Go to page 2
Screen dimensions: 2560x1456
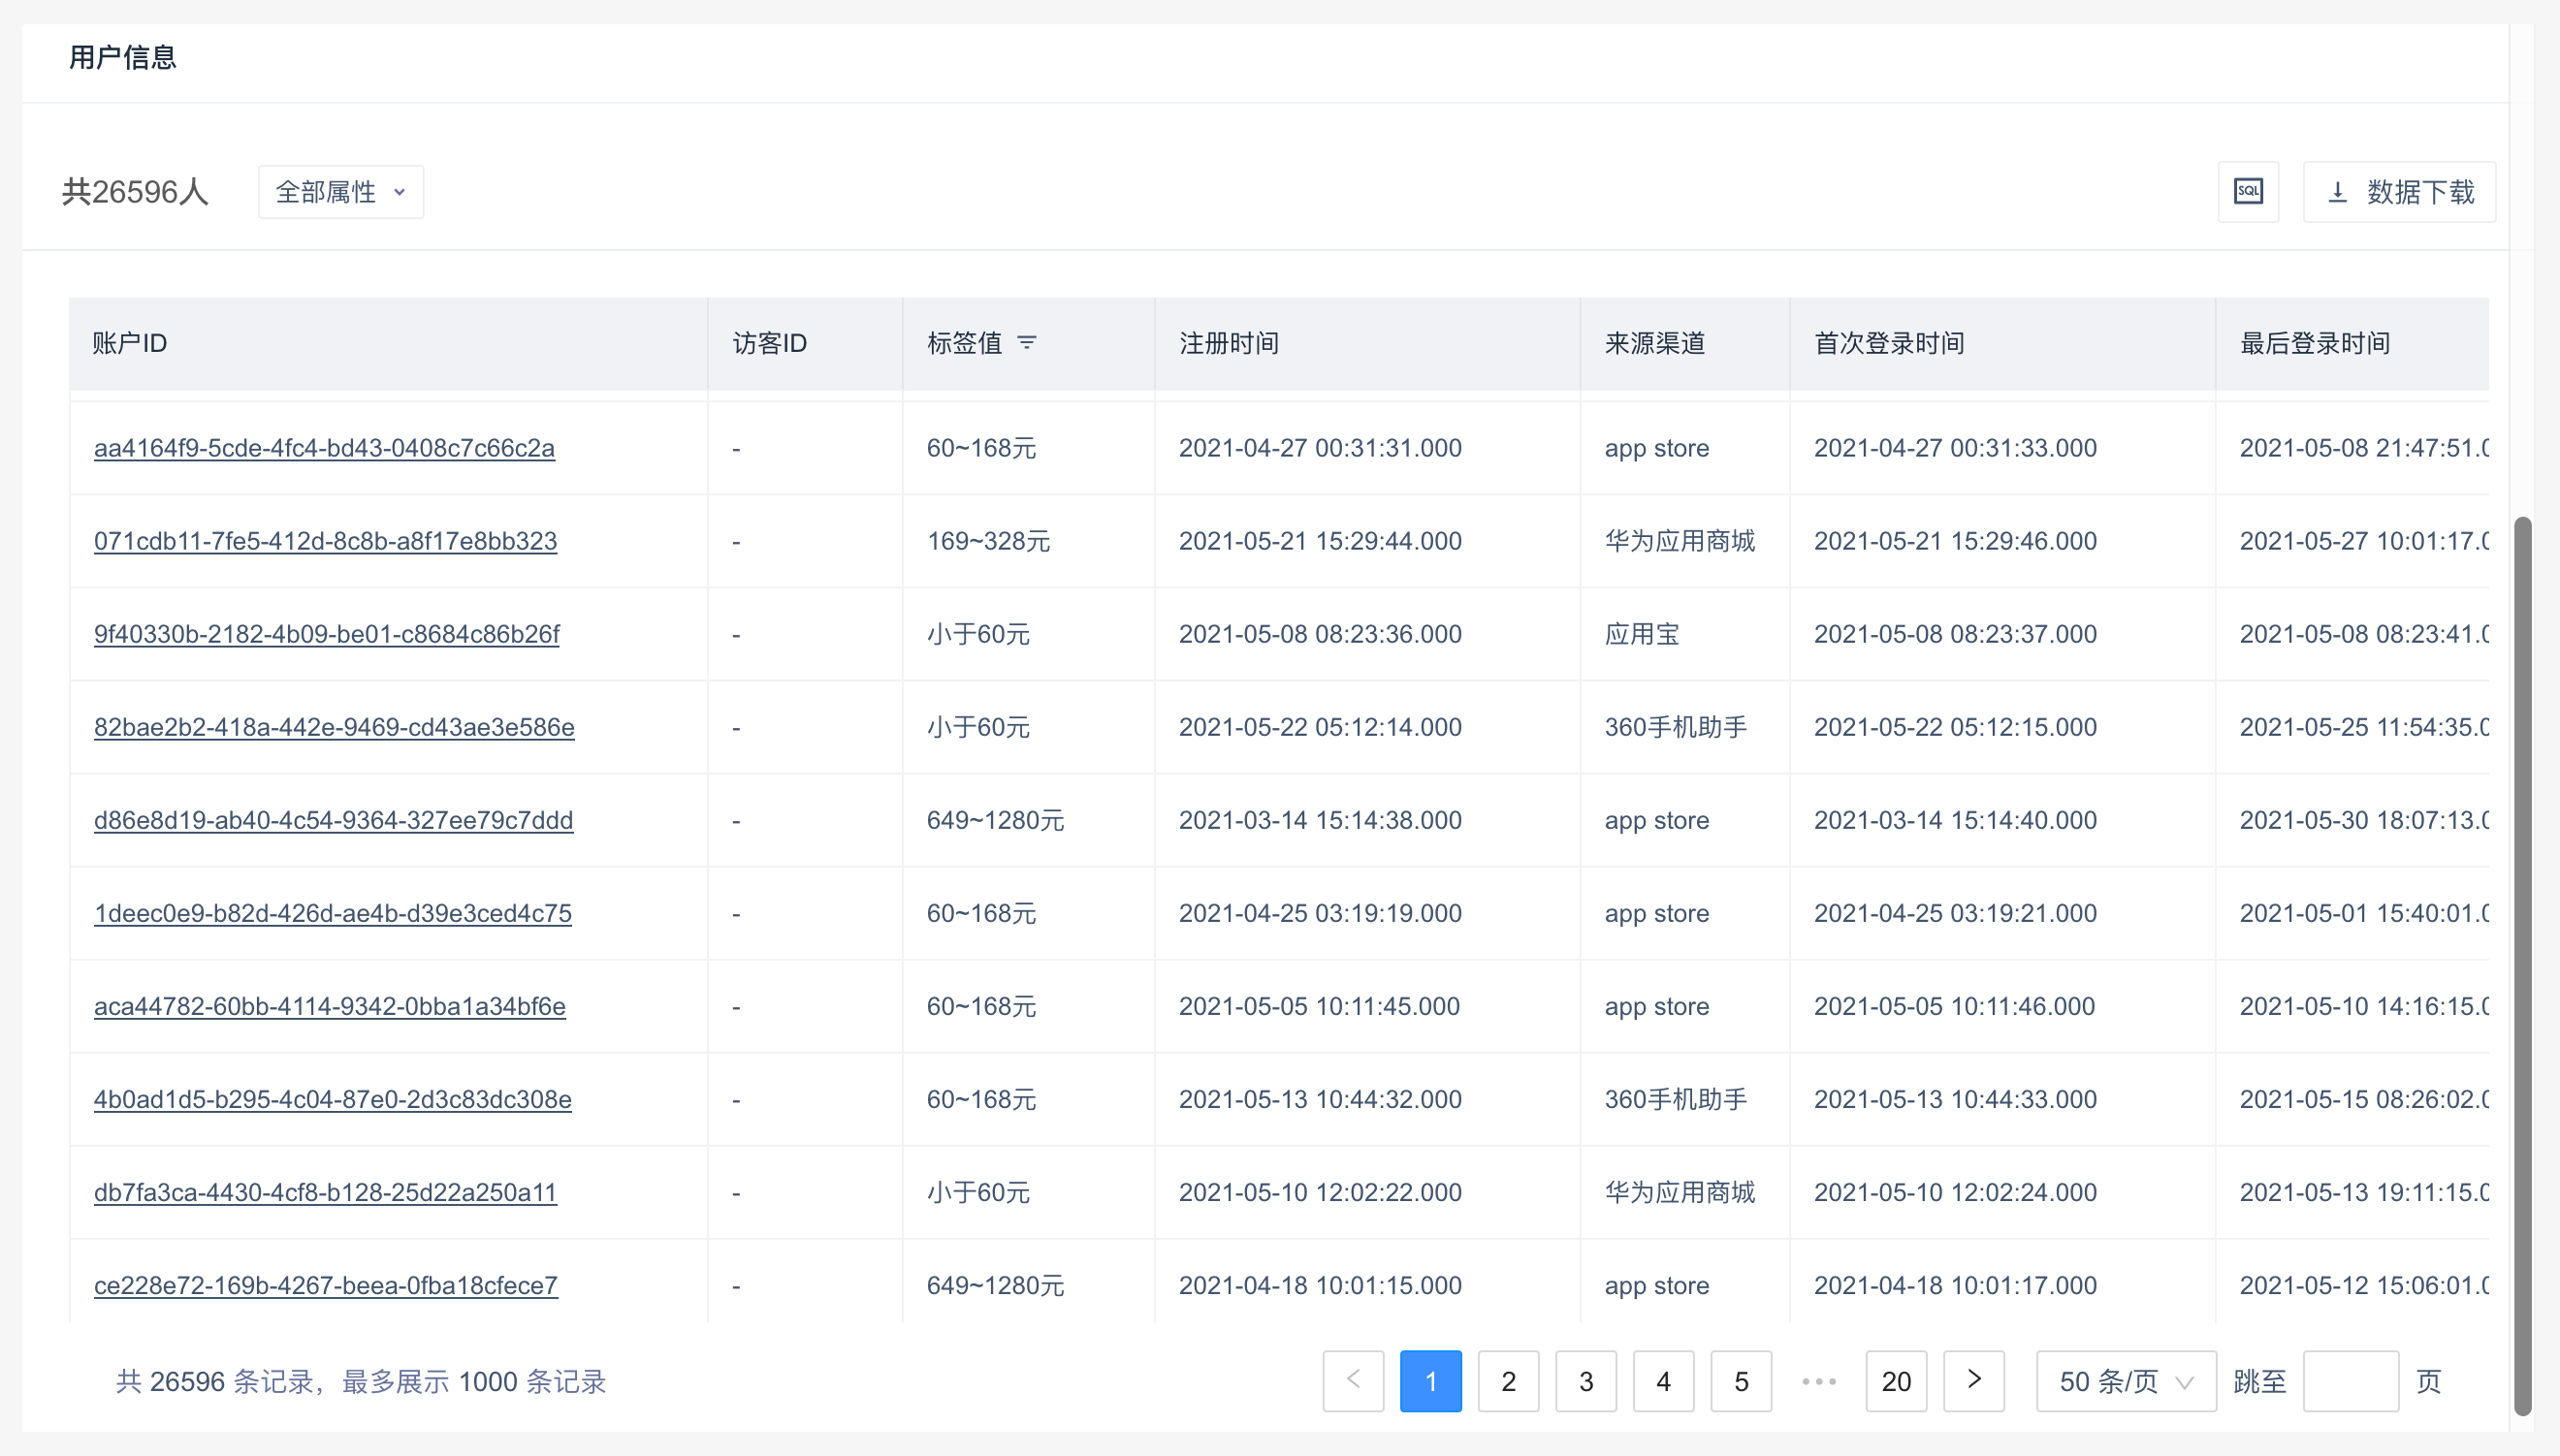[1508, 1381]
